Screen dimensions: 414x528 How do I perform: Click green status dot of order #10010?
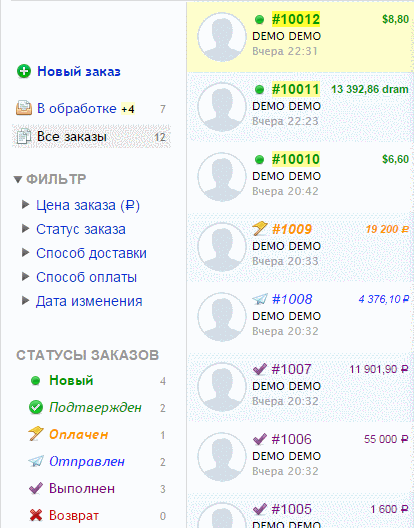(x=259, y=160)
